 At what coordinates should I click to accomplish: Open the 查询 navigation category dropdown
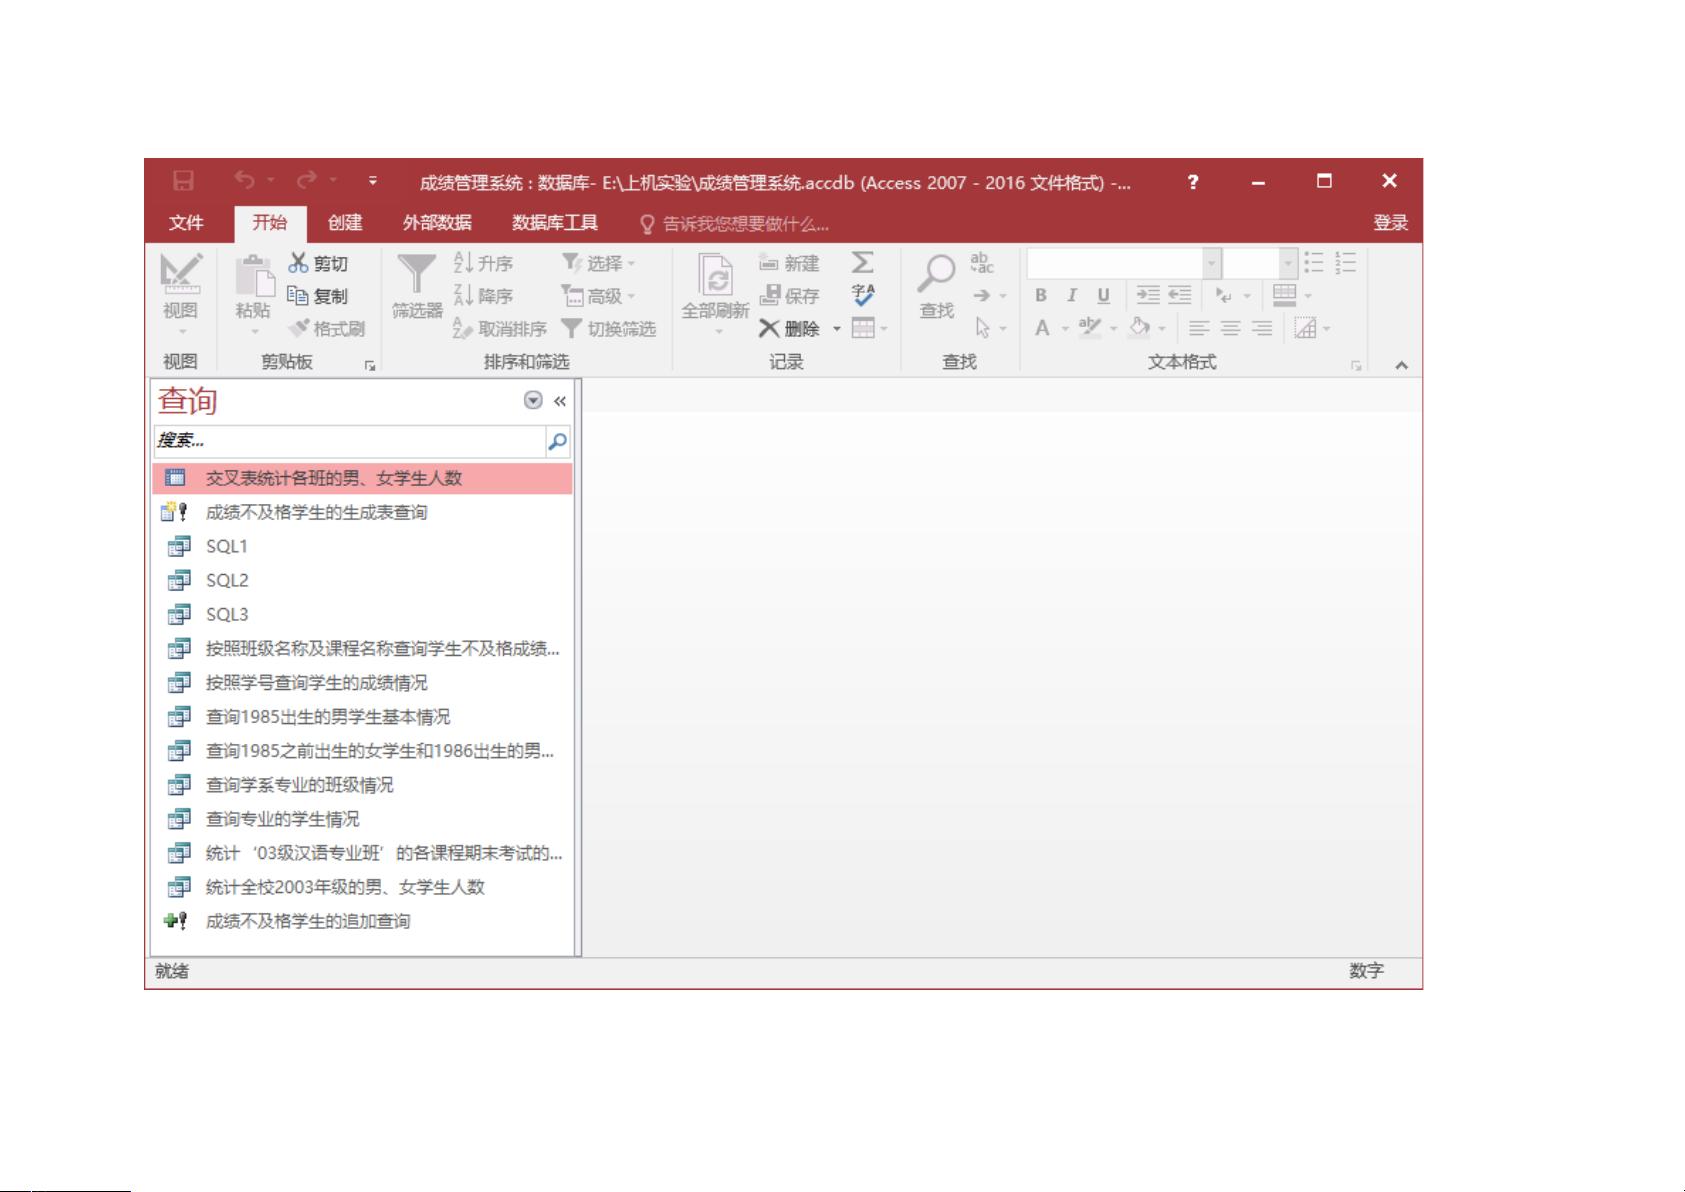pos(531,401)
